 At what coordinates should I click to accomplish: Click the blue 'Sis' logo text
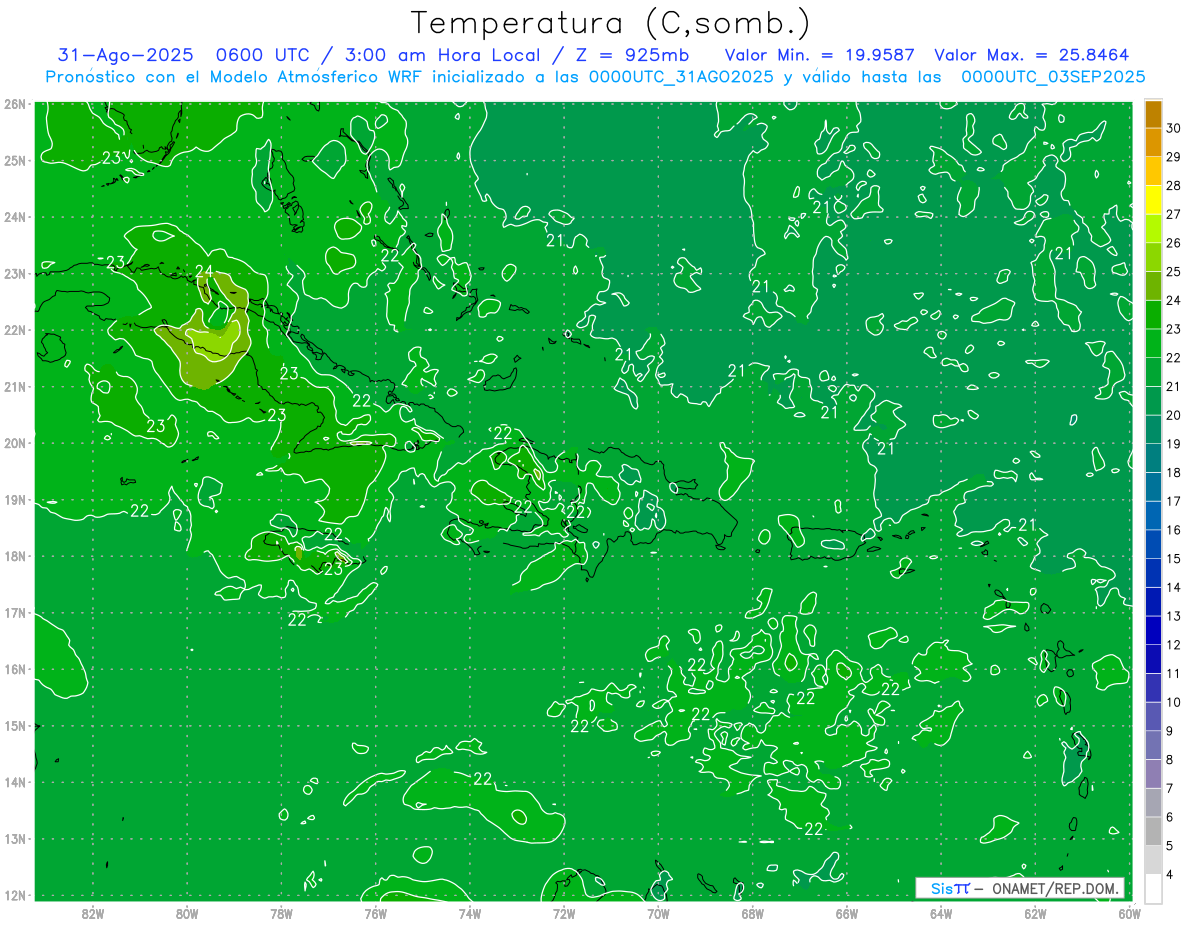coord(941,888)
